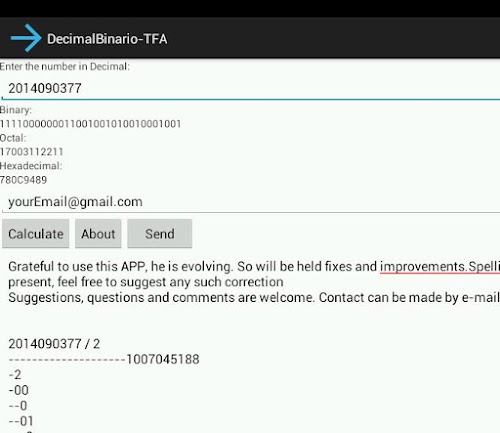Click the binary result 1111000000011...
This screenshot has width=500, height=433.
point(90,124)
